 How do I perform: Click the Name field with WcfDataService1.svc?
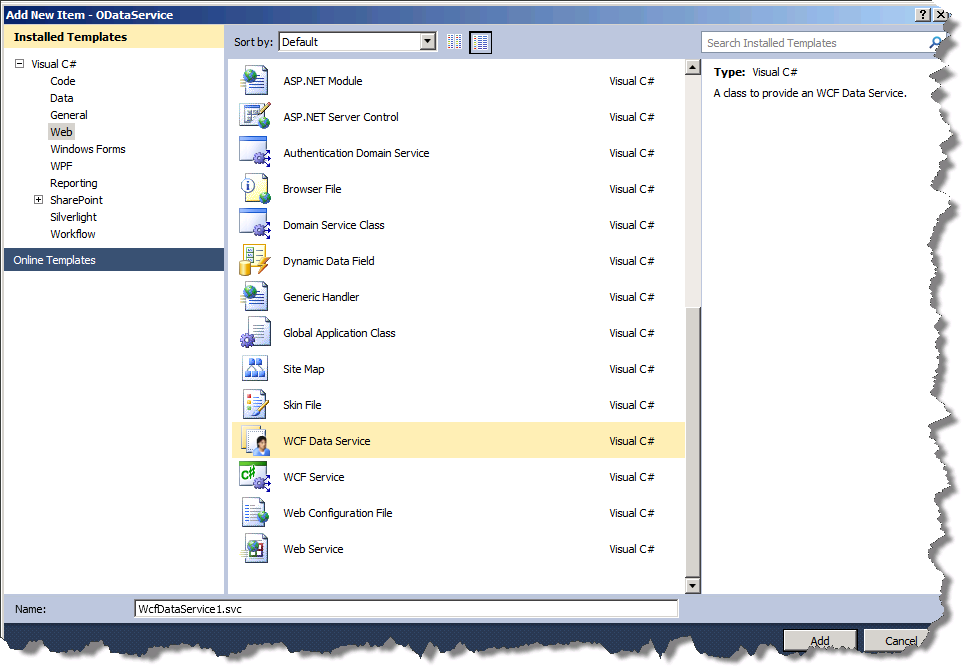pyautogui.click(x=406, y=609)
